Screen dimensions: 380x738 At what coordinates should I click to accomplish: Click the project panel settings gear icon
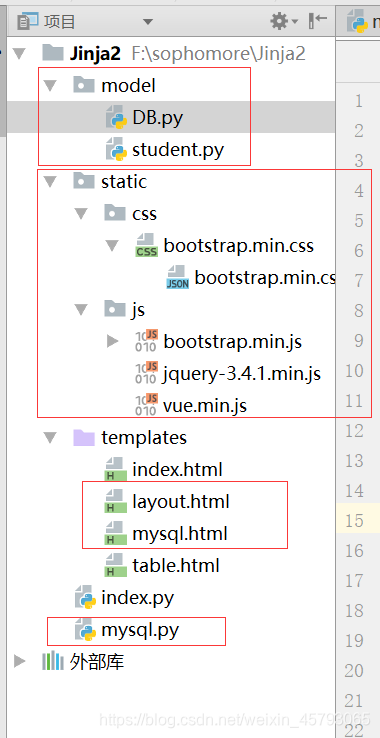[x=279, y=21]
